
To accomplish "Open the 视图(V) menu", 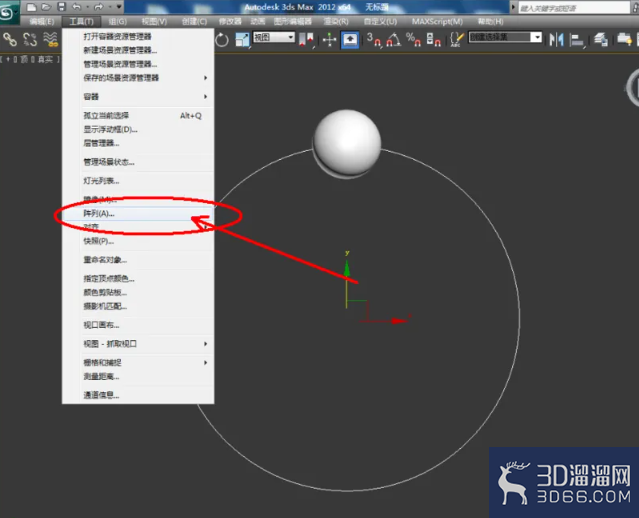I will click(154, 22).
